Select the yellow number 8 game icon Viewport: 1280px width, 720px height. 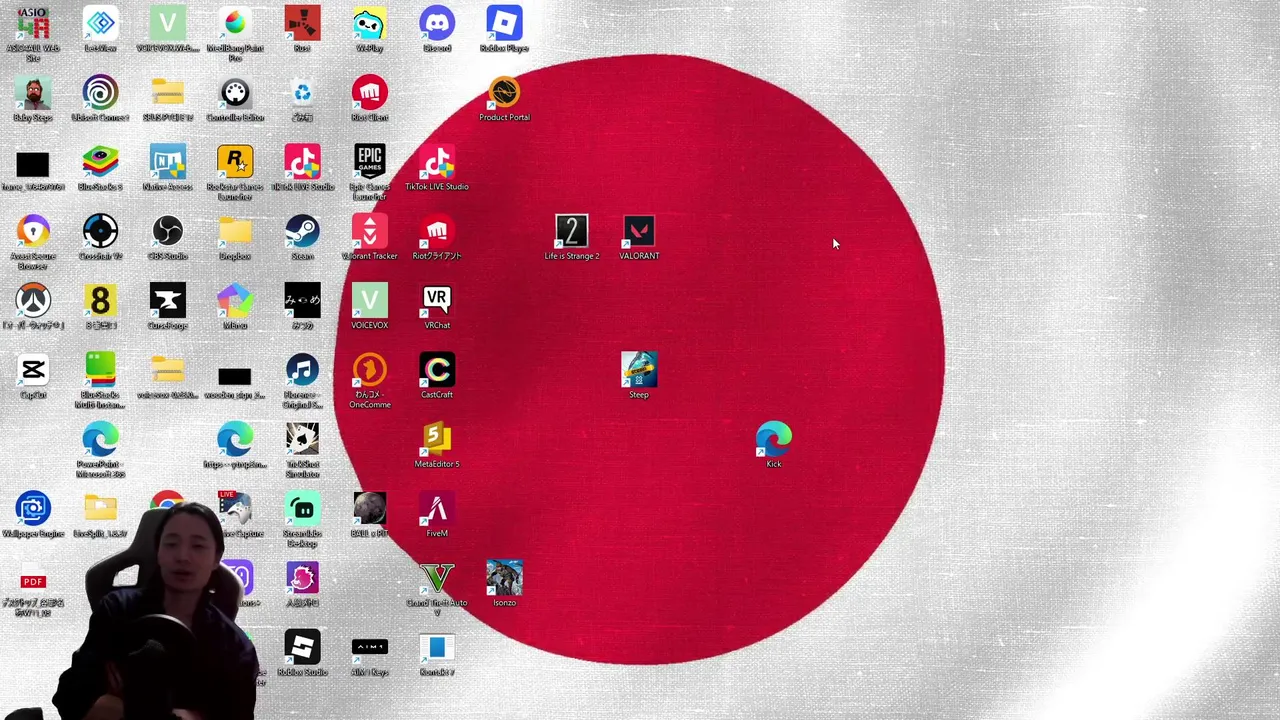(x=100, y=301)
